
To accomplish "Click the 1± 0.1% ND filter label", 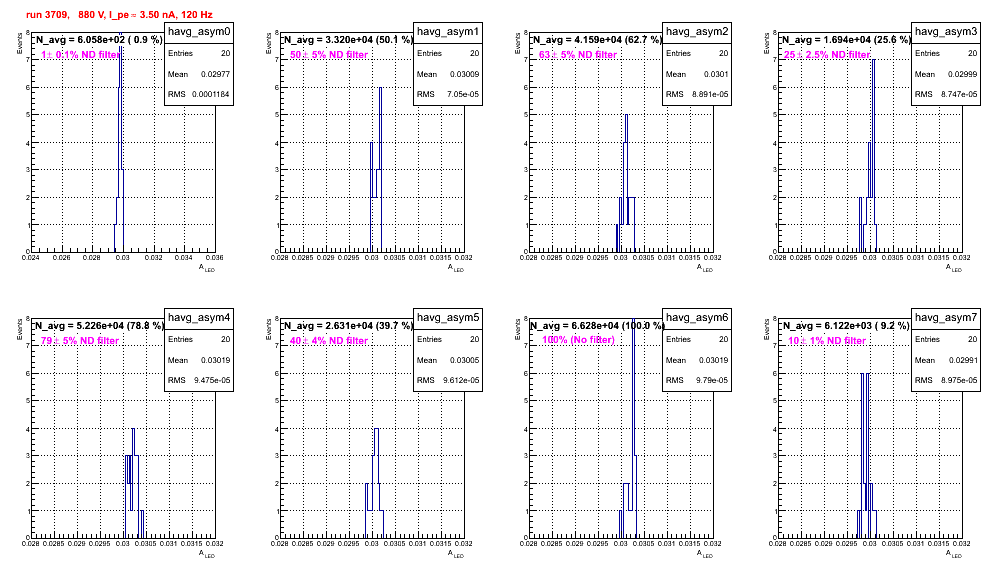I will click(x=81, y=55).
